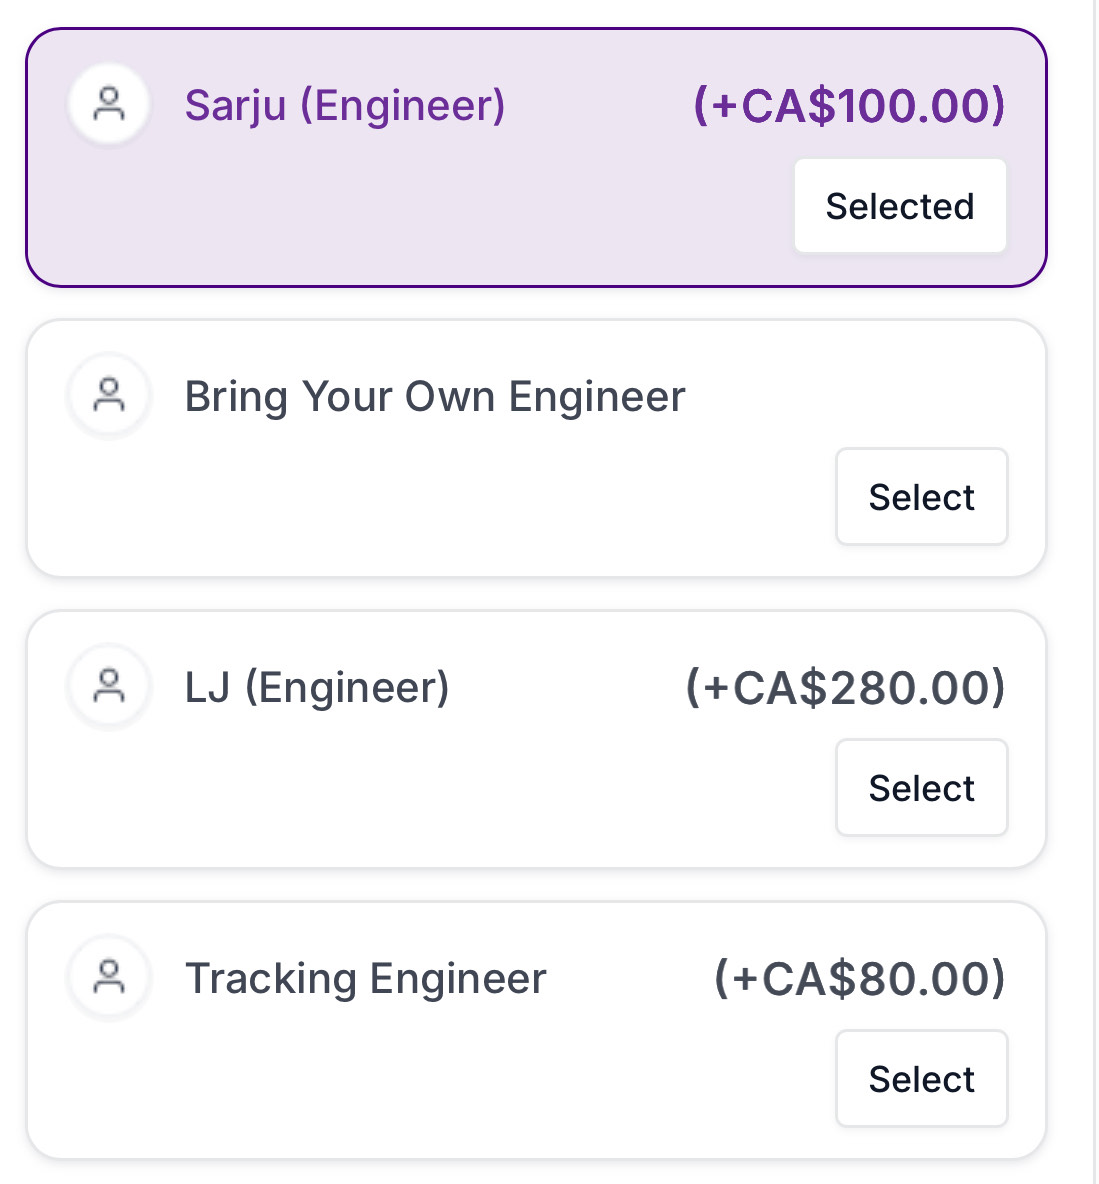Click the +CA$80.00 Tracking Engineer price
This screenshot has width=1099, height=1184.
click(859, 979)
